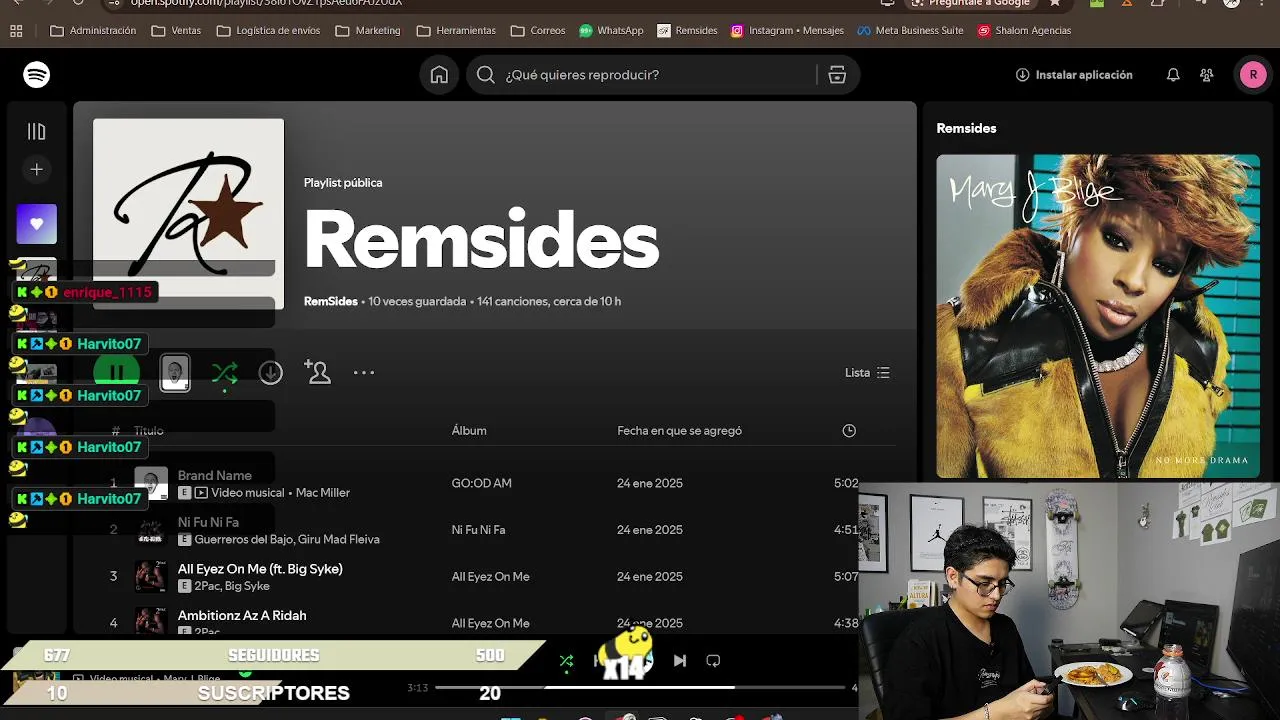This screenshot has height=720, width=1280.
Task: Select the Ni Fu Ni Fa track
Action: point(208,522)
